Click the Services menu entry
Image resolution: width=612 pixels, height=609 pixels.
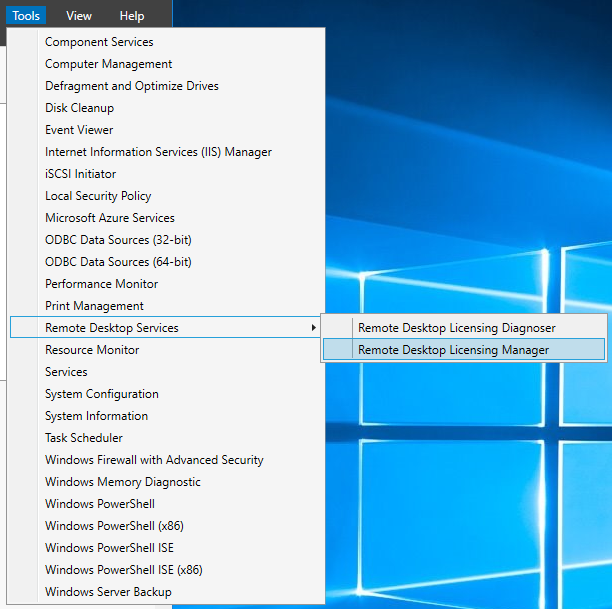(x=66, y=372)
